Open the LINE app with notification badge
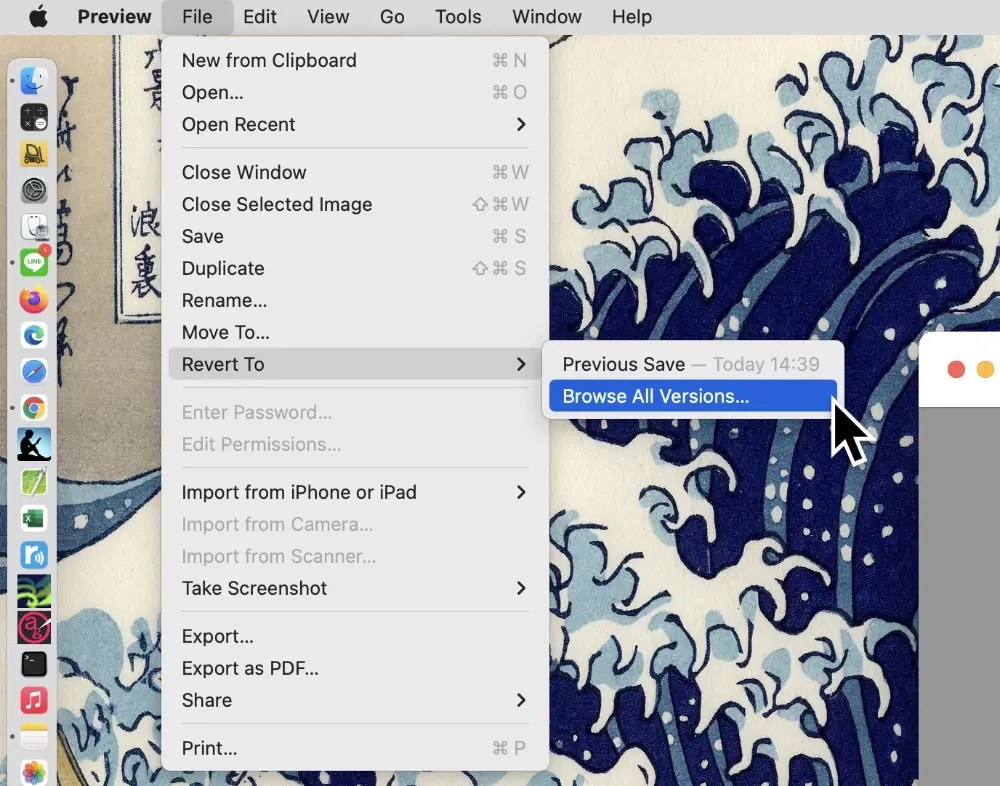Screen dimensions: 1000x786 coord(33,262)
